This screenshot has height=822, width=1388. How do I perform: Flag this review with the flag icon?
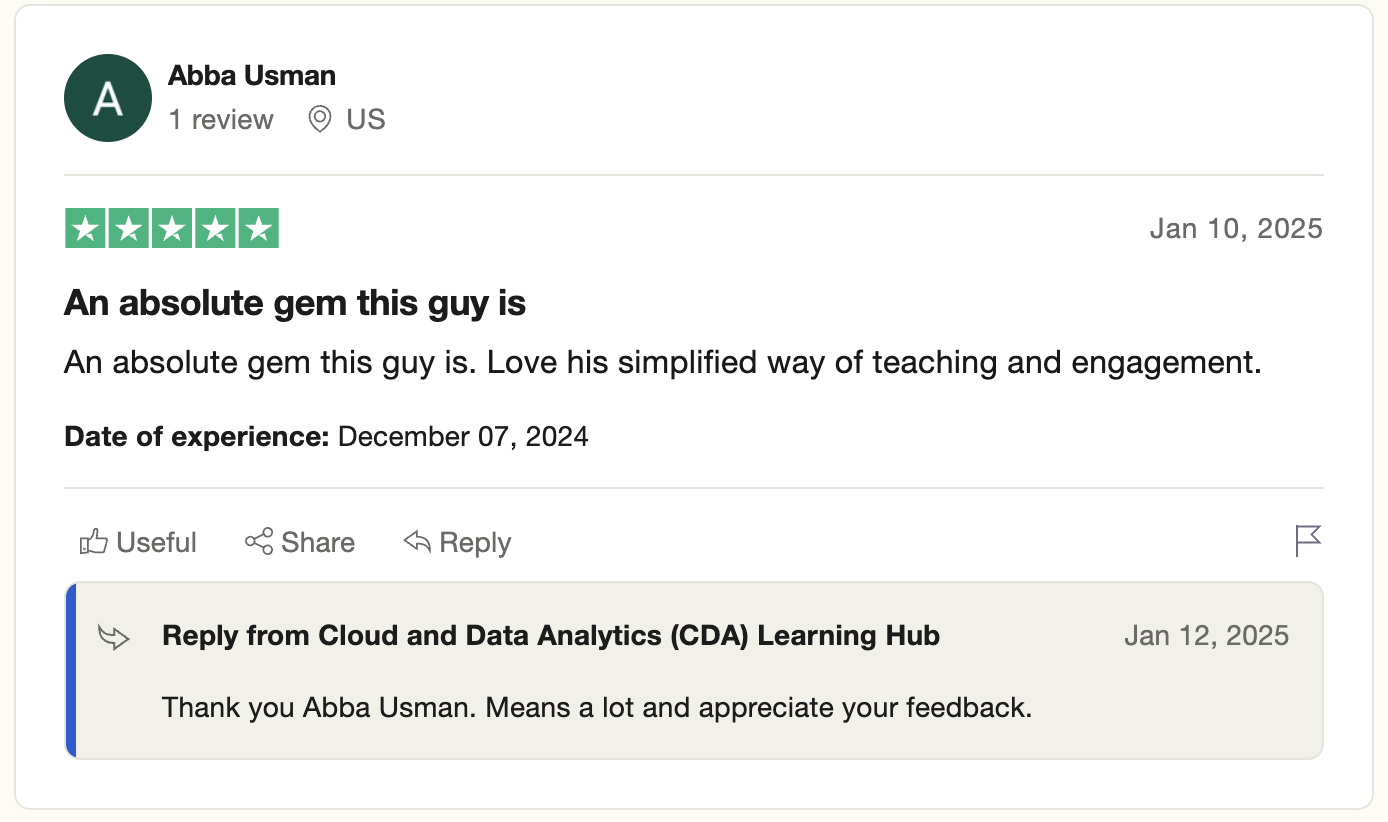(x=1308, y=541)
